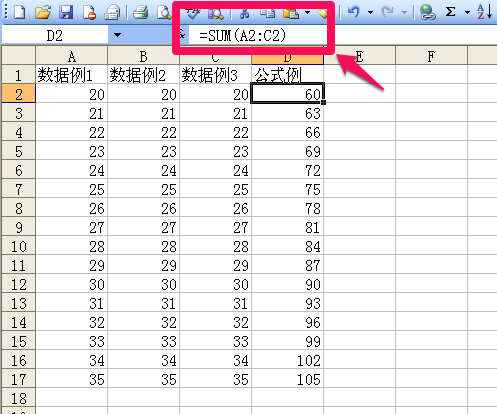Select cell D4 containing 66
The height and width of the screenshot is (414, 497).
coord(287,132)
